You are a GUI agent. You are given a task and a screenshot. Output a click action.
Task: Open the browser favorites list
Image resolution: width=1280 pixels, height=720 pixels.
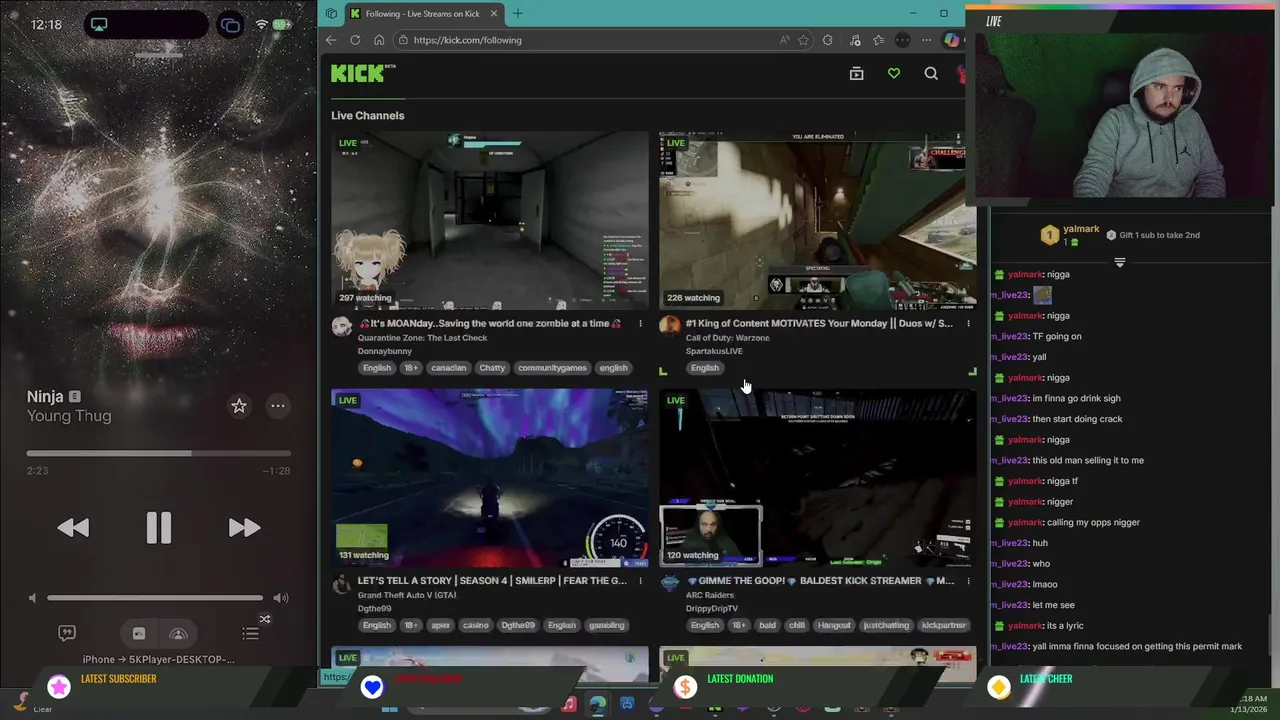coord(878,40)
